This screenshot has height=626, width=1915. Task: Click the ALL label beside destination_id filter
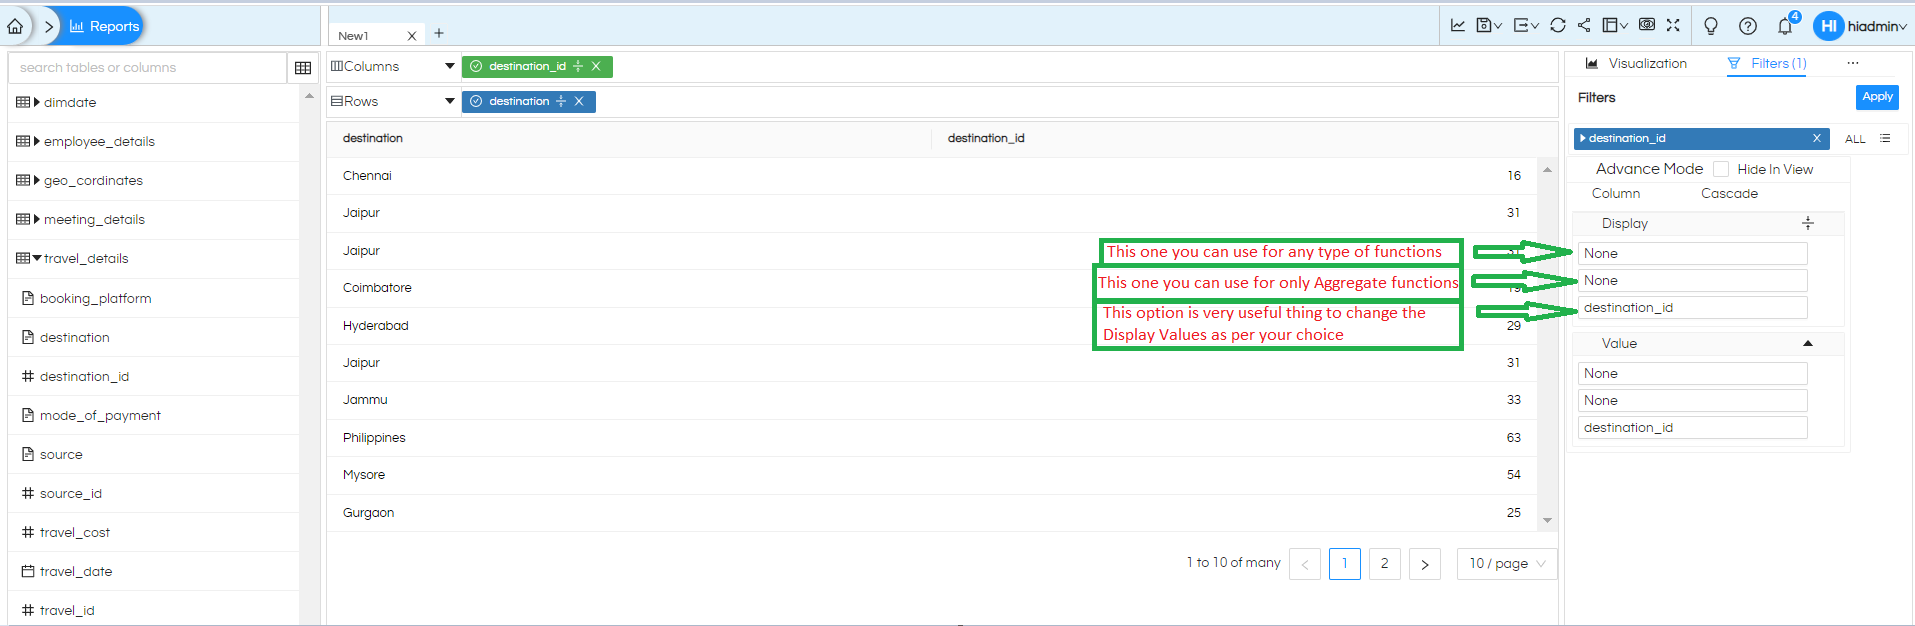pos(1855,139)
